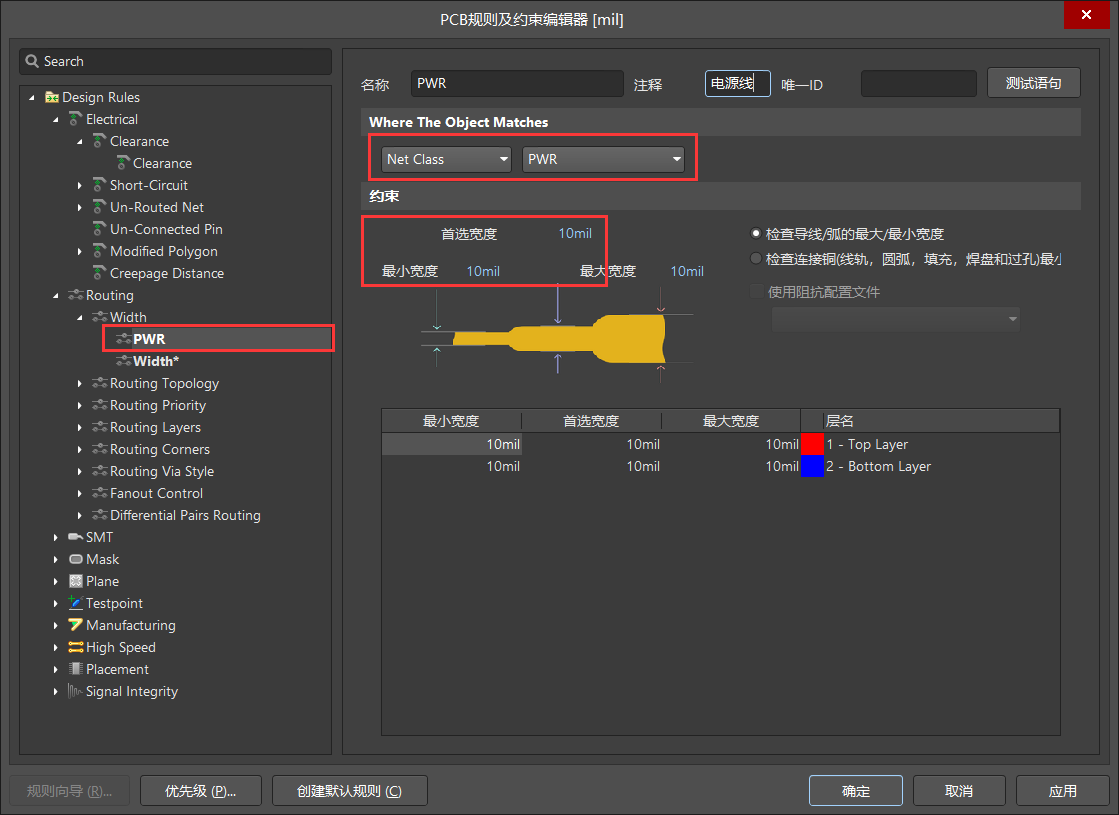Click the blue Bottom Layer color swatch
The width and height of the screenshot is (1119, 815).
[812, 466]
